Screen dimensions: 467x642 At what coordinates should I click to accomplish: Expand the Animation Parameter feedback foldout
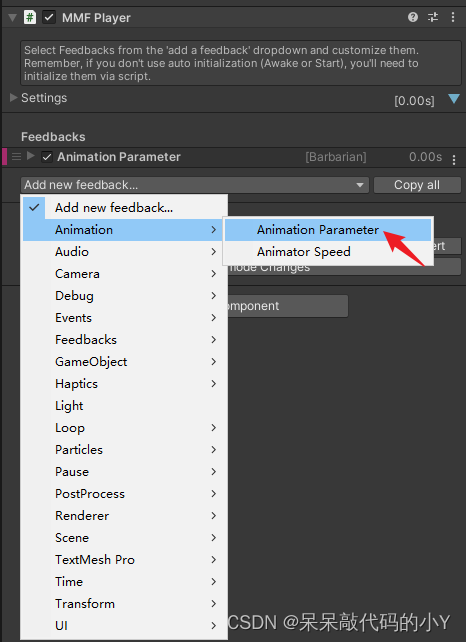pos(30,156)
